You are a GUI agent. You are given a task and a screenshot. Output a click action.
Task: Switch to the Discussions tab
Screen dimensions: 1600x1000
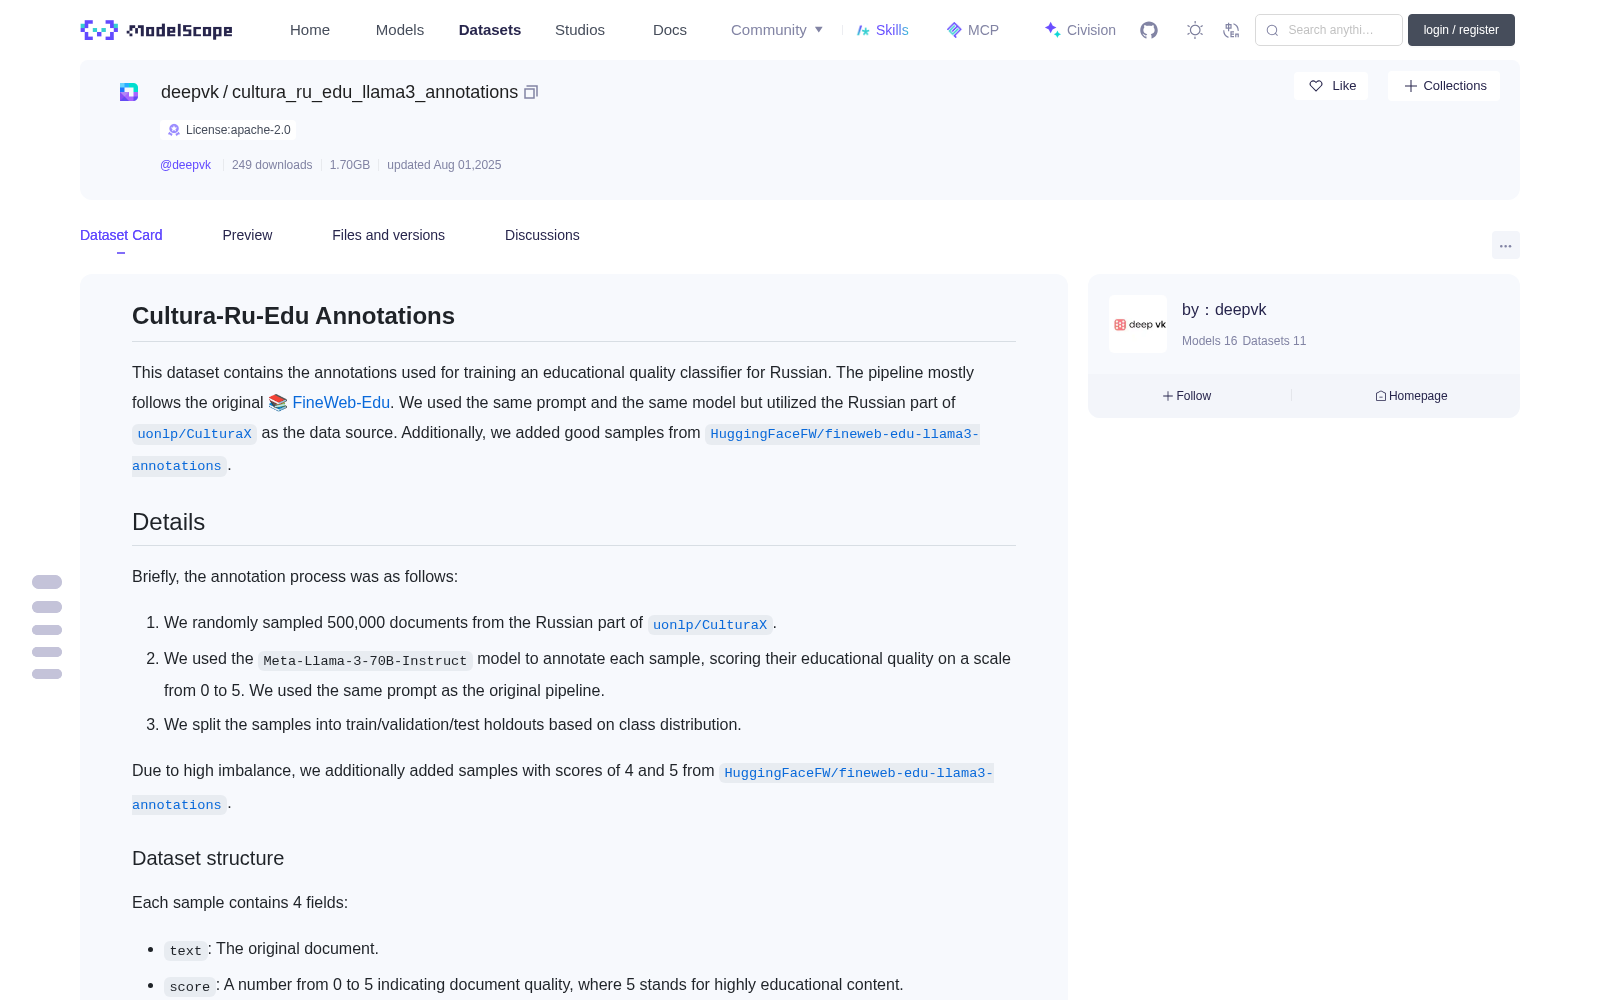pos(542,235)
